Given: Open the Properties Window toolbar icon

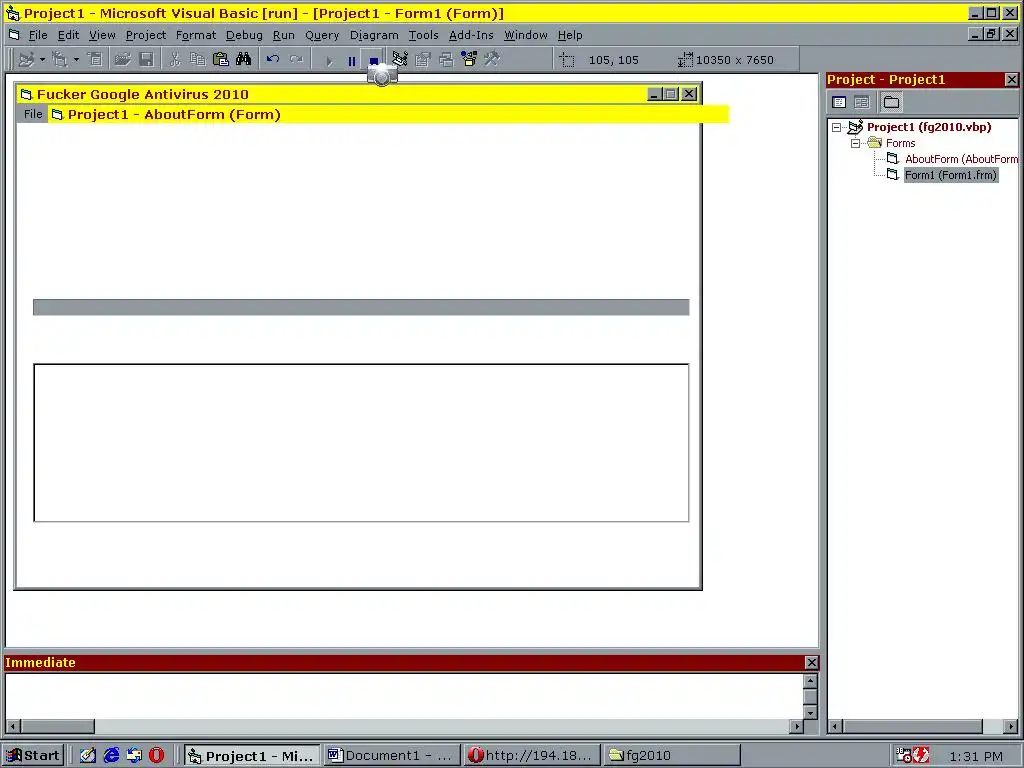Looking at the screenshot, I should [x=423, y=59].
